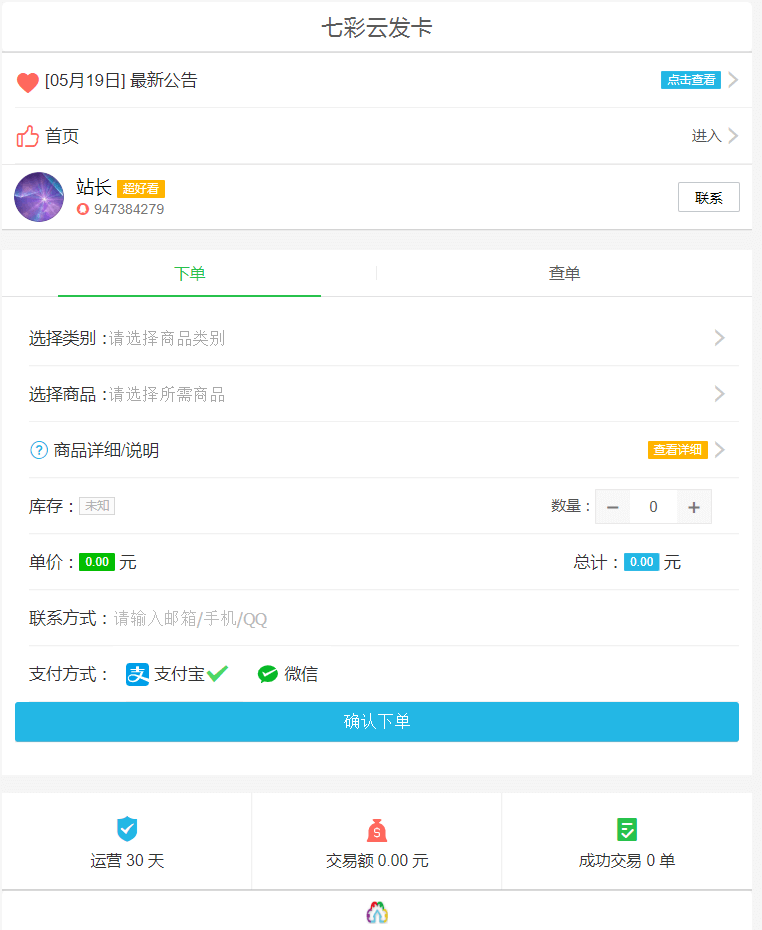Click the red heart announcement icon
762x930 pixels.
(x=28, y=82)
